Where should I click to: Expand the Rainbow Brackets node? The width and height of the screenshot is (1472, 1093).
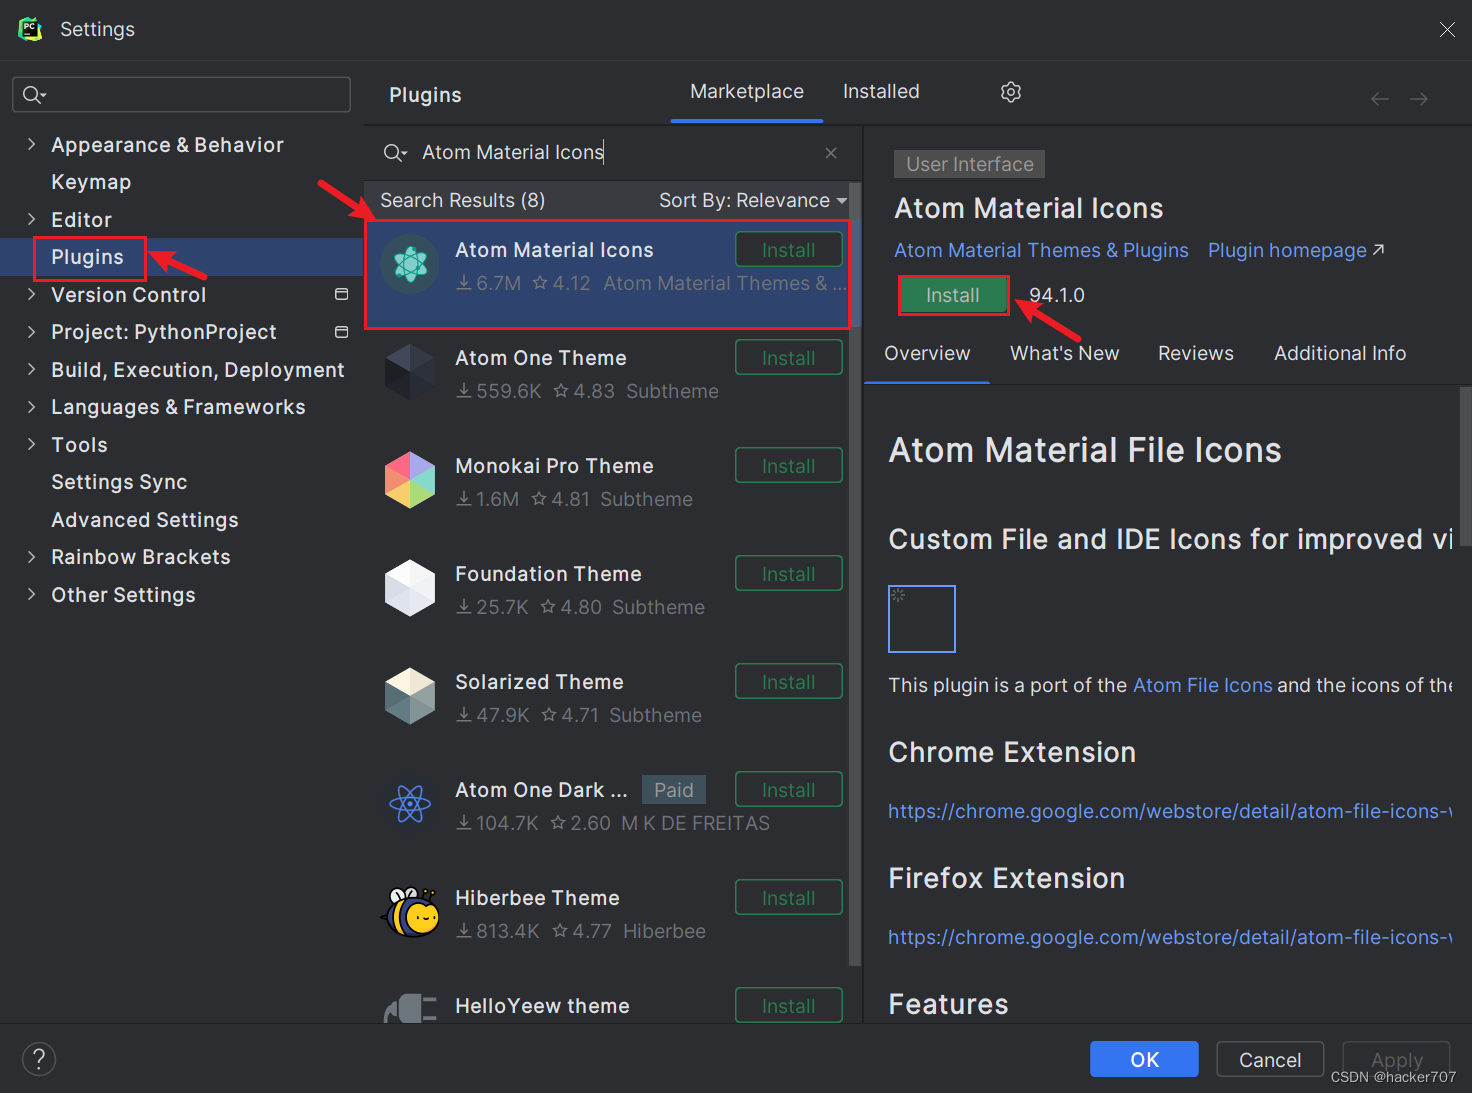click(31, 557)
